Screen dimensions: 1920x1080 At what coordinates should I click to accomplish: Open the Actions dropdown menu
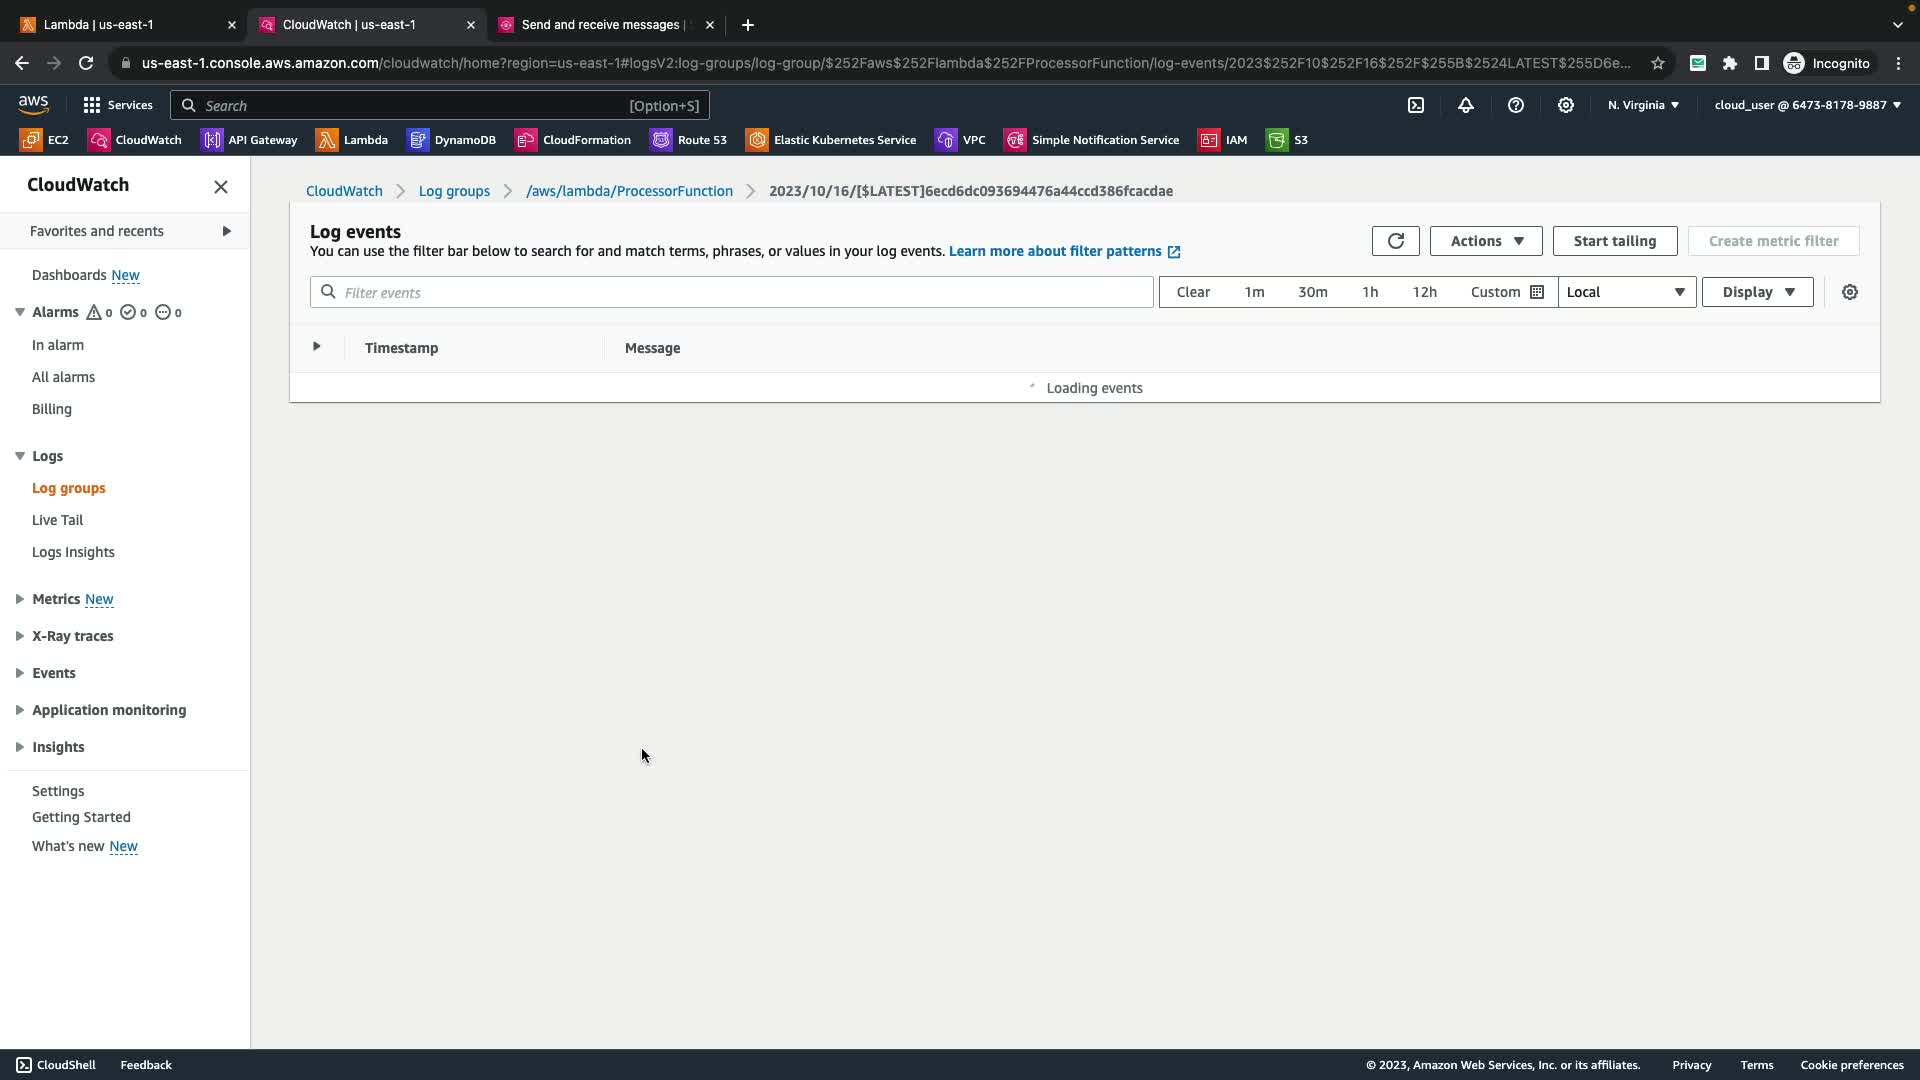(1485, 241)
